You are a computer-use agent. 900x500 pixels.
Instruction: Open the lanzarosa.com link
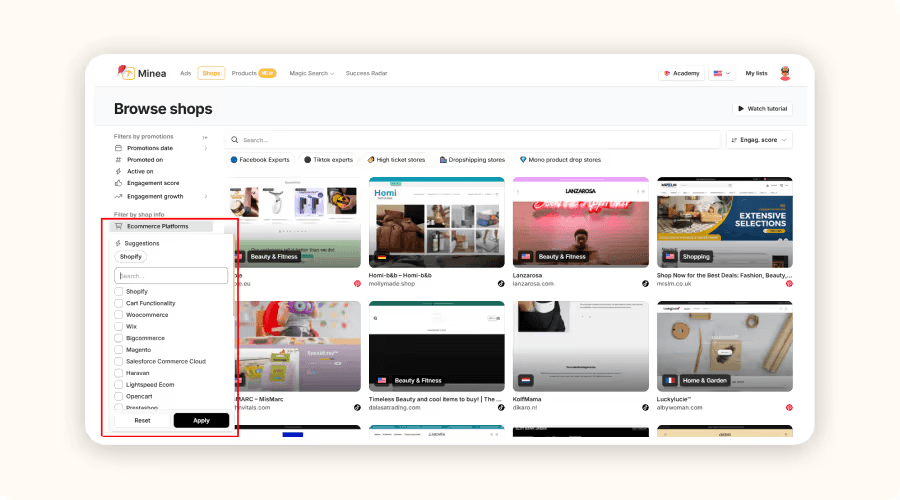coord(533,284)
